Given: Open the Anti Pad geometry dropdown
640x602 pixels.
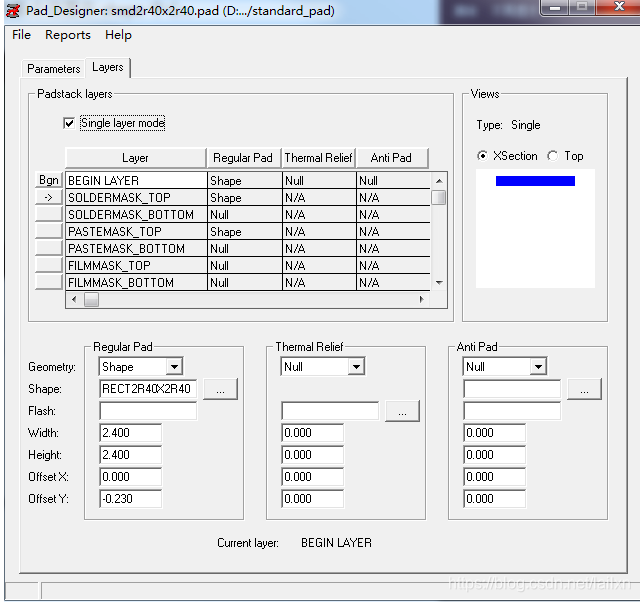Looking at the screenshot, I should [538, 367].
